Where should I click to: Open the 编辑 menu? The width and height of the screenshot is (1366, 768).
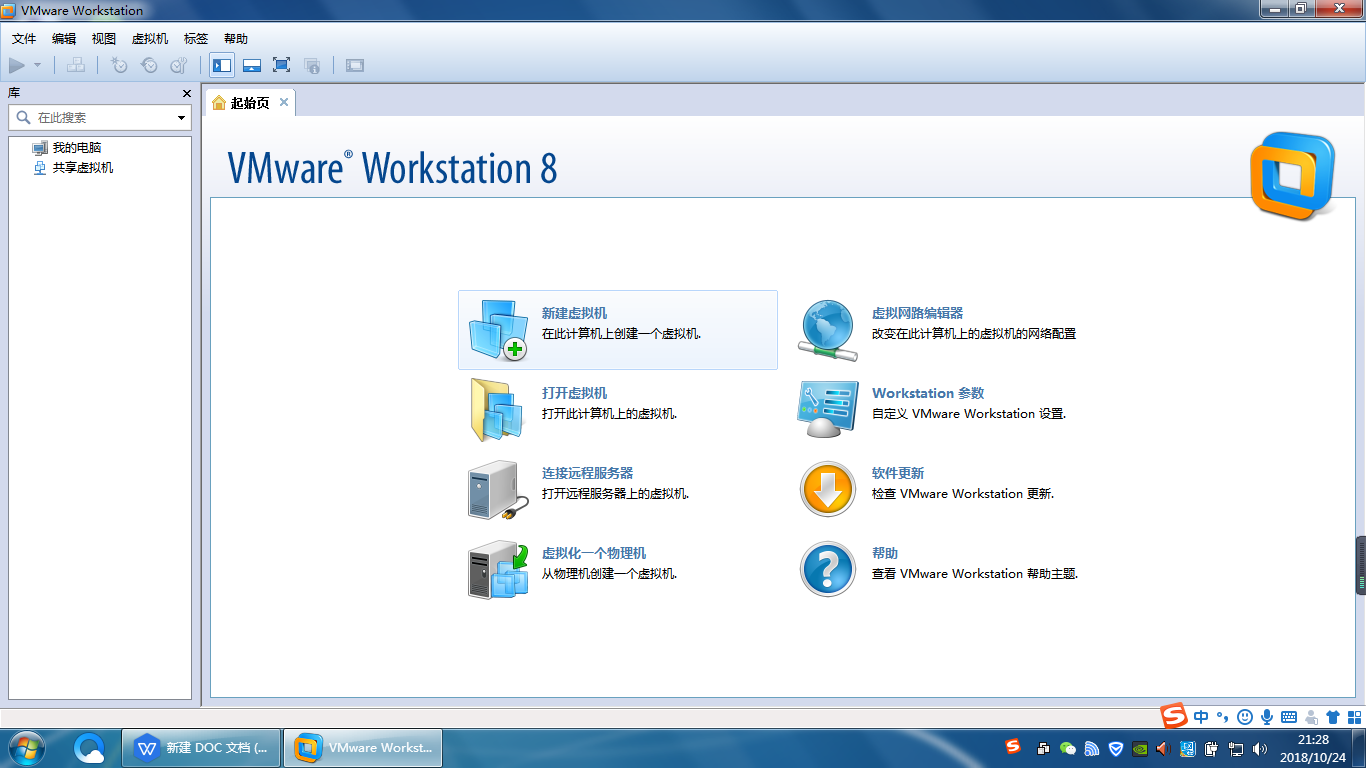pos(64,39)
